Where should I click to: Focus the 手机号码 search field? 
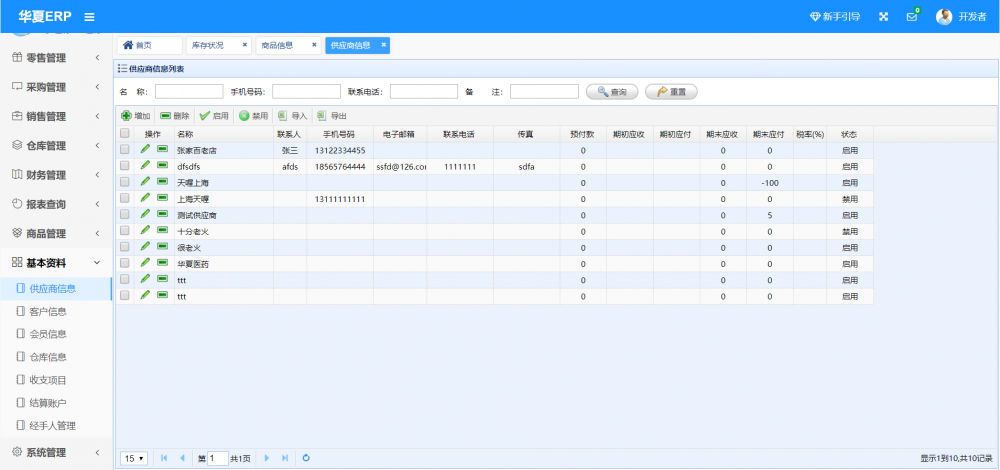click(306, 92)
